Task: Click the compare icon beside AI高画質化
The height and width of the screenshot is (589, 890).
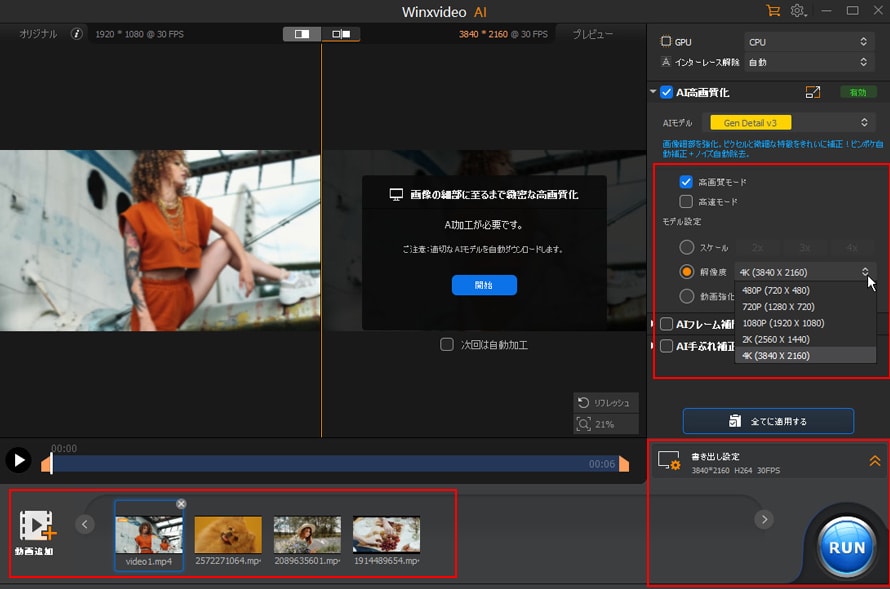Action: pyautogui.click(x=813, y=92)
